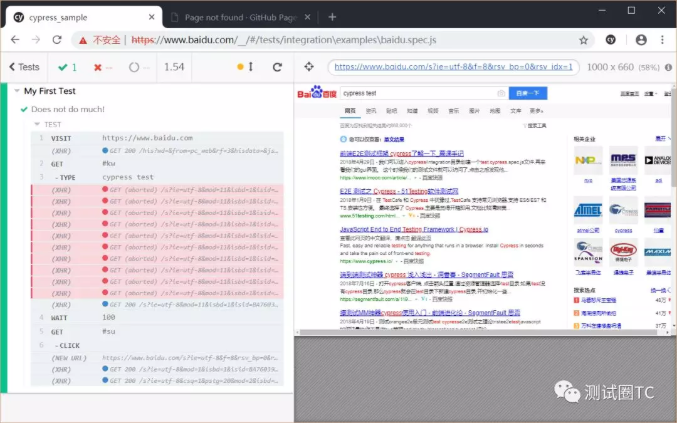Viewport: 678px width, 424px height.
Task: Open the E2E 51Testing search result
Action: (399, 191)
